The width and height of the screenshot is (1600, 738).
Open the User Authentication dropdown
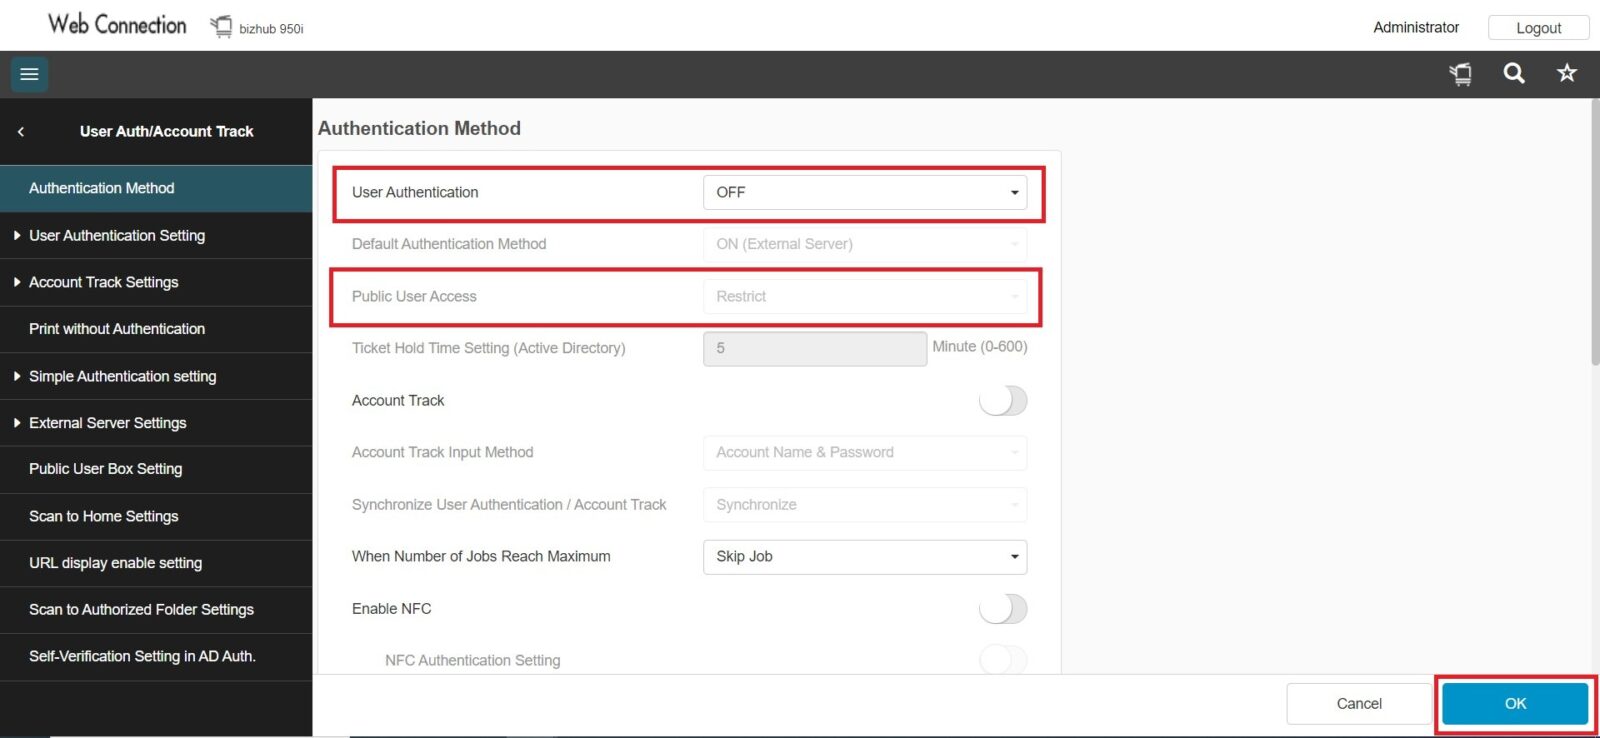pyautogui.click(x=864, y=193)
